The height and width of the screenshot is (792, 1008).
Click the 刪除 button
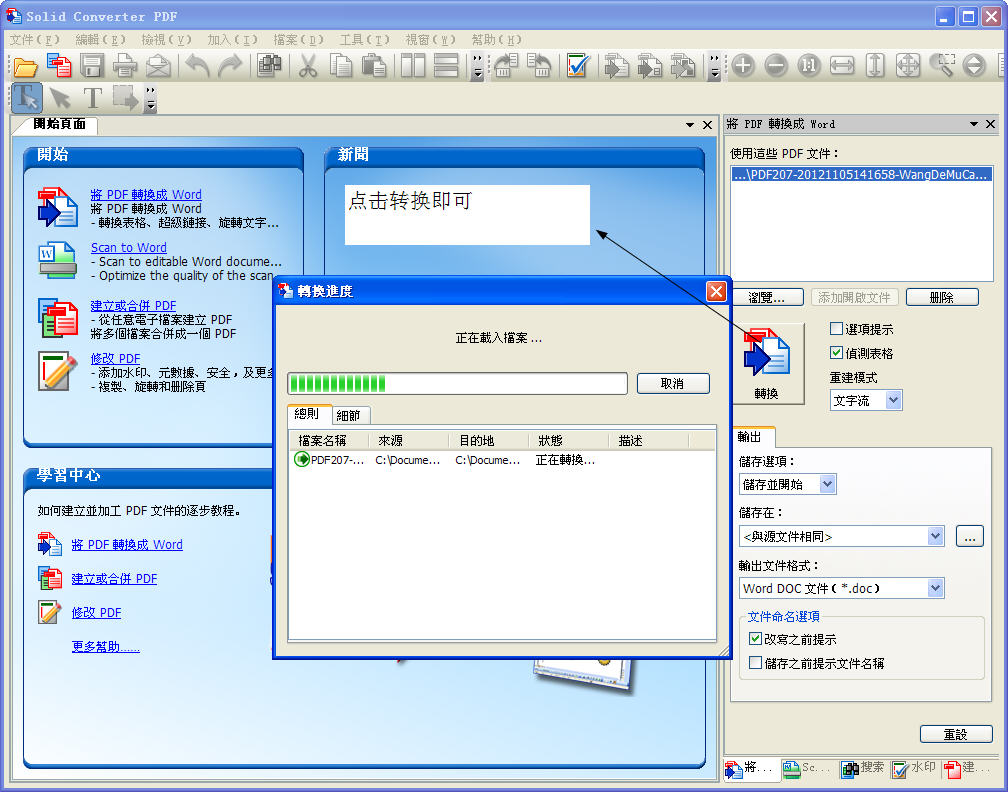click(x=942, y=297)
